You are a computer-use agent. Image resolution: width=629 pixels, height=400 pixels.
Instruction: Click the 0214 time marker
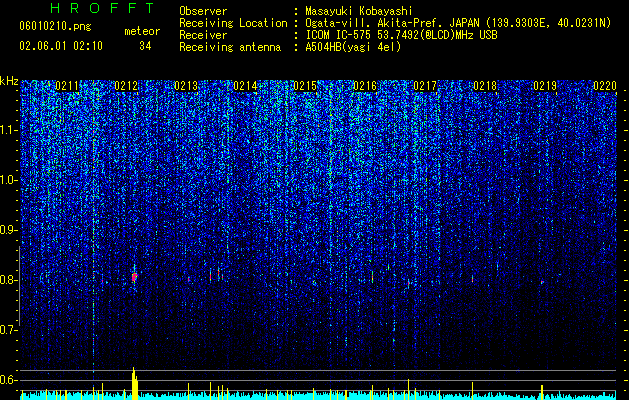tap(245, 86)
